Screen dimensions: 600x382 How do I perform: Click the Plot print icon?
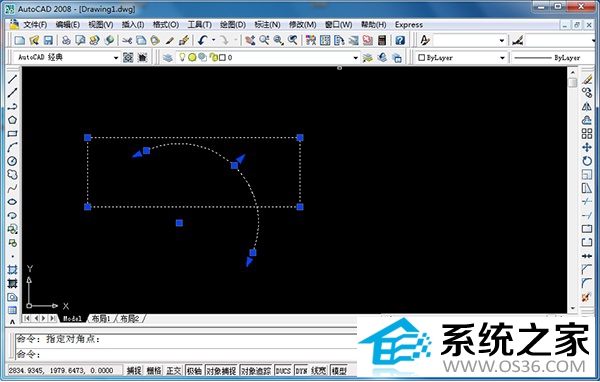pyautogui.click(x=66, y=40)
